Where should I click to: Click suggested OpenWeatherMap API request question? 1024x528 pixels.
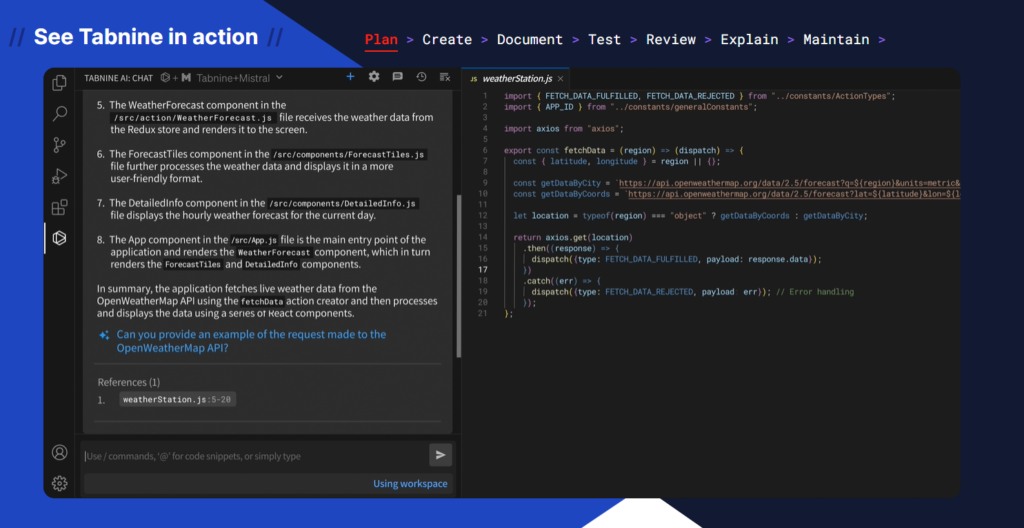coord(251,341)
